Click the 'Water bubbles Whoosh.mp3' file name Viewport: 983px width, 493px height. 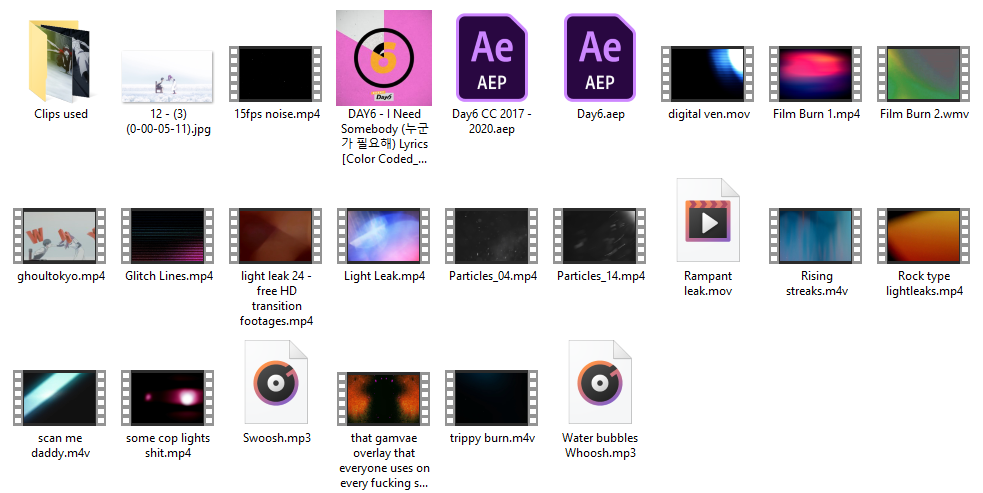(x=600, y=445)
